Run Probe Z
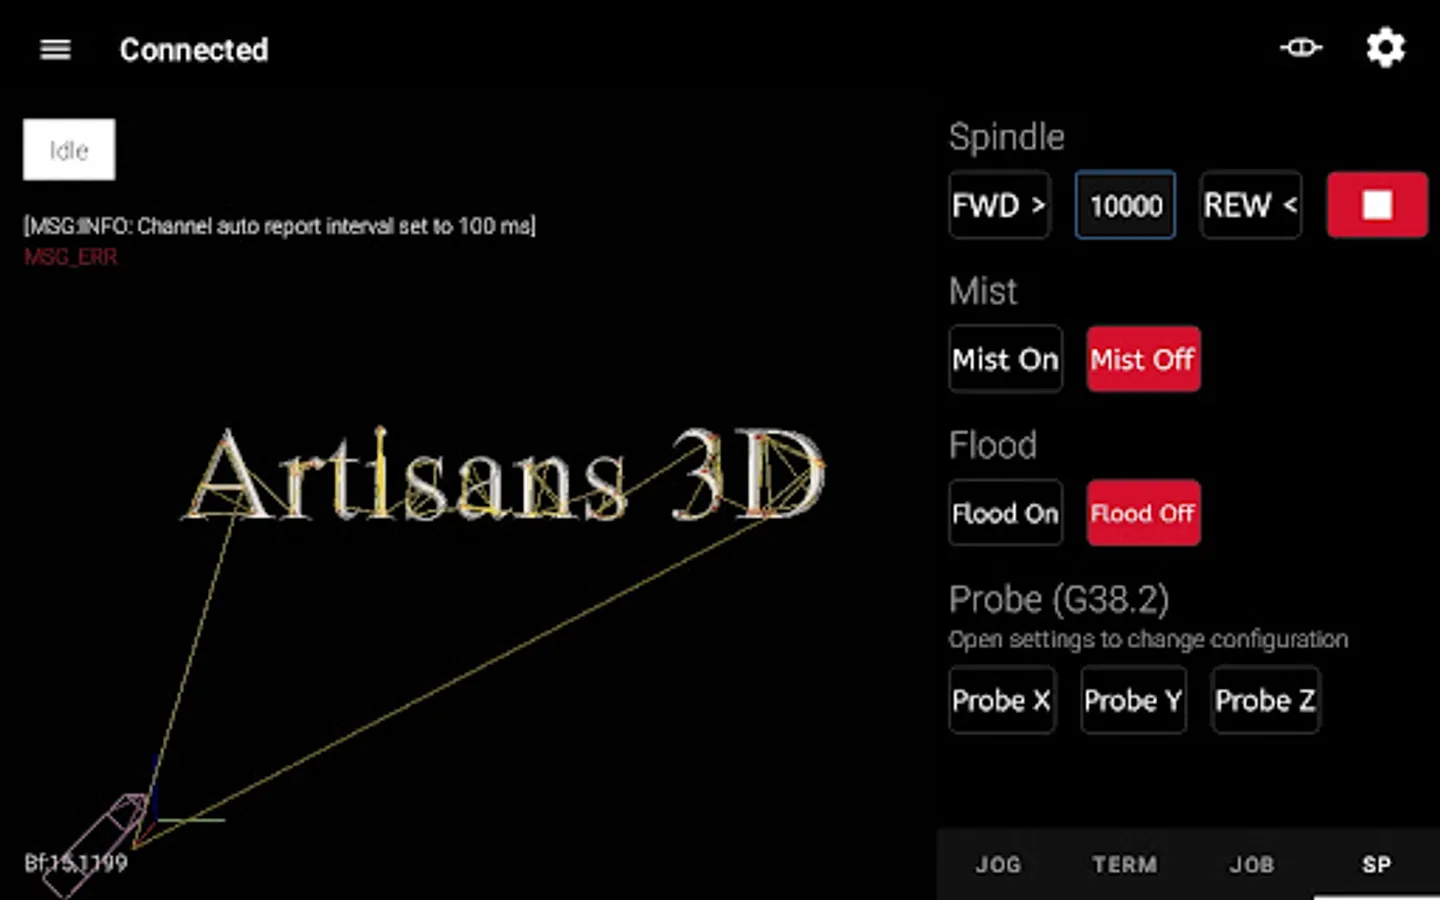Viewport: 1440px width, 900px height. coord(1265,700)
